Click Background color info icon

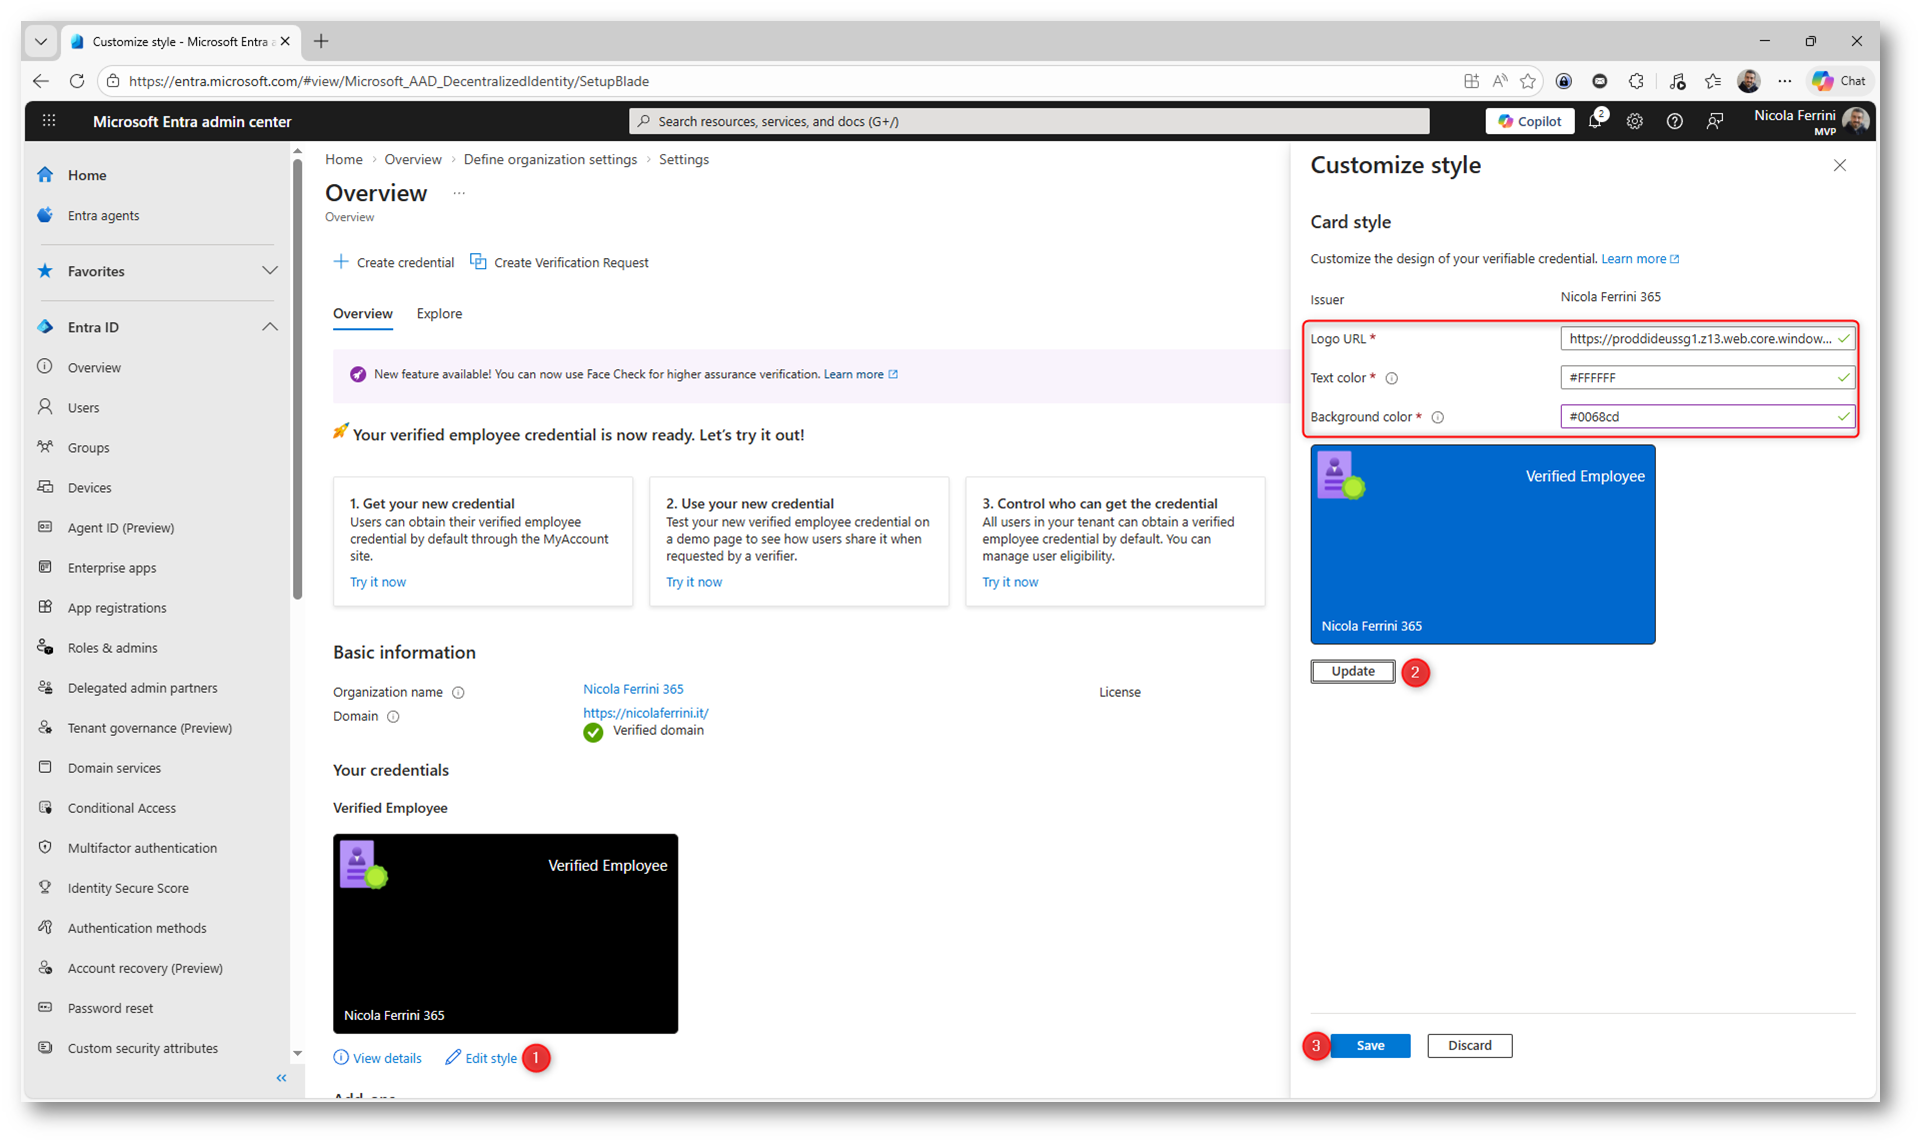pos(1437,417)
